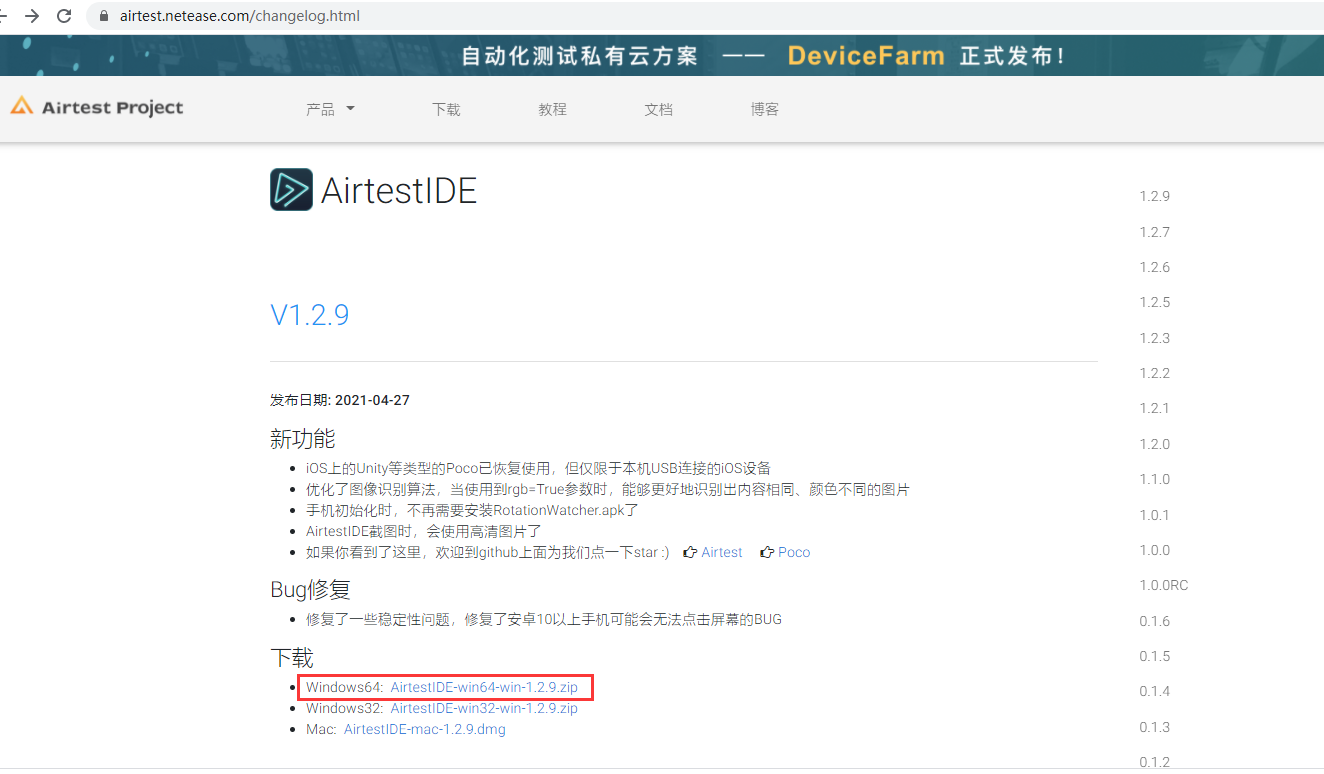Click the 安卓10 bug fix bullet text
1324x774 pixels.
tap(544, 619)
